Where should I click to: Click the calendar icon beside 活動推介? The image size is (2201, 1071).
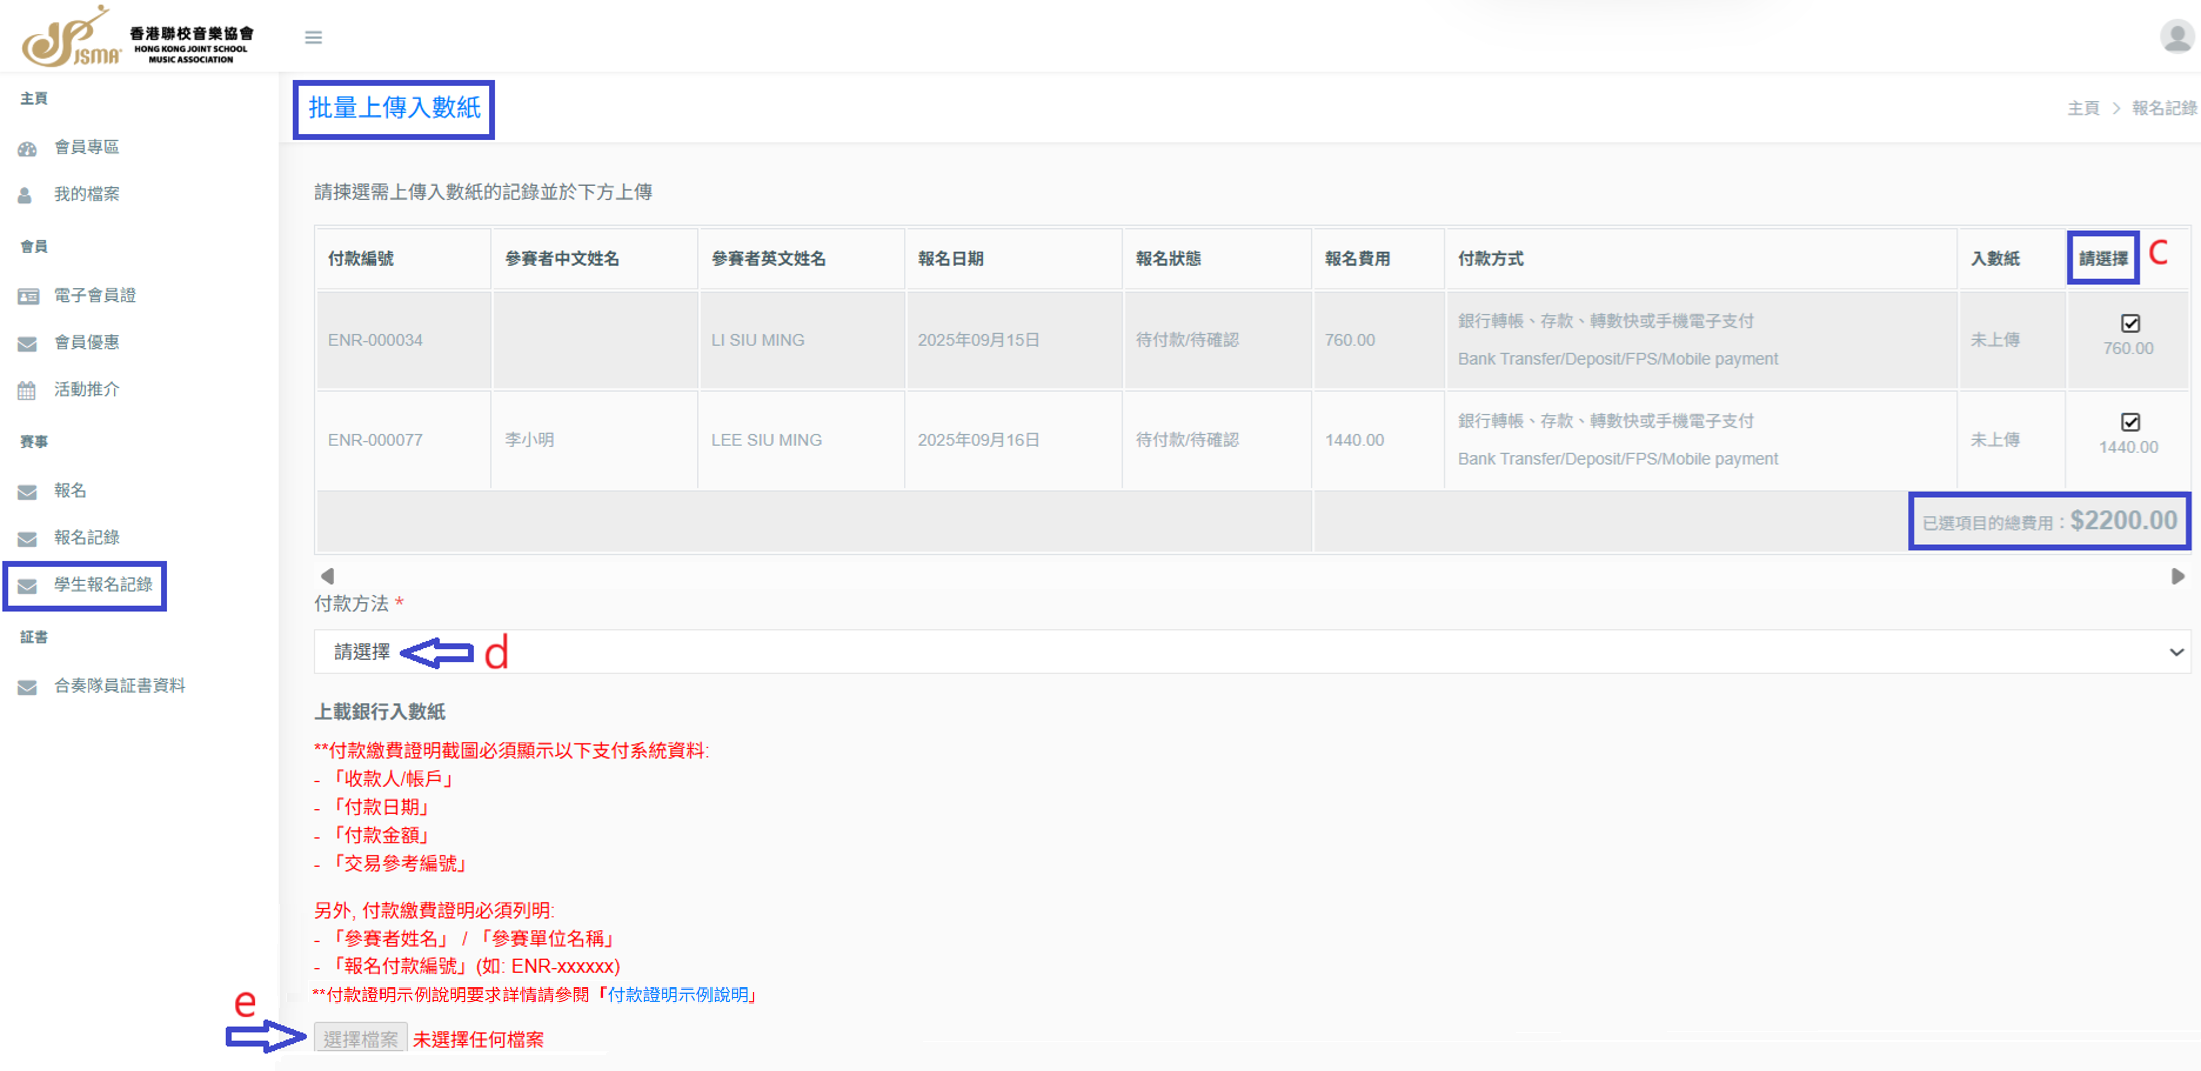pos(27,390)
